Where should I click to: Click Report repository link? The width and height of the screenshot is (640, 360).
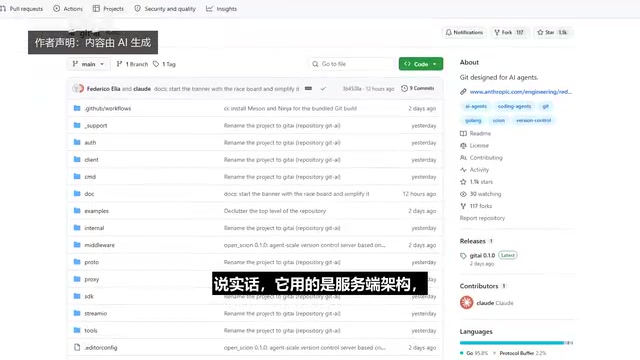(x=482, y=218)
